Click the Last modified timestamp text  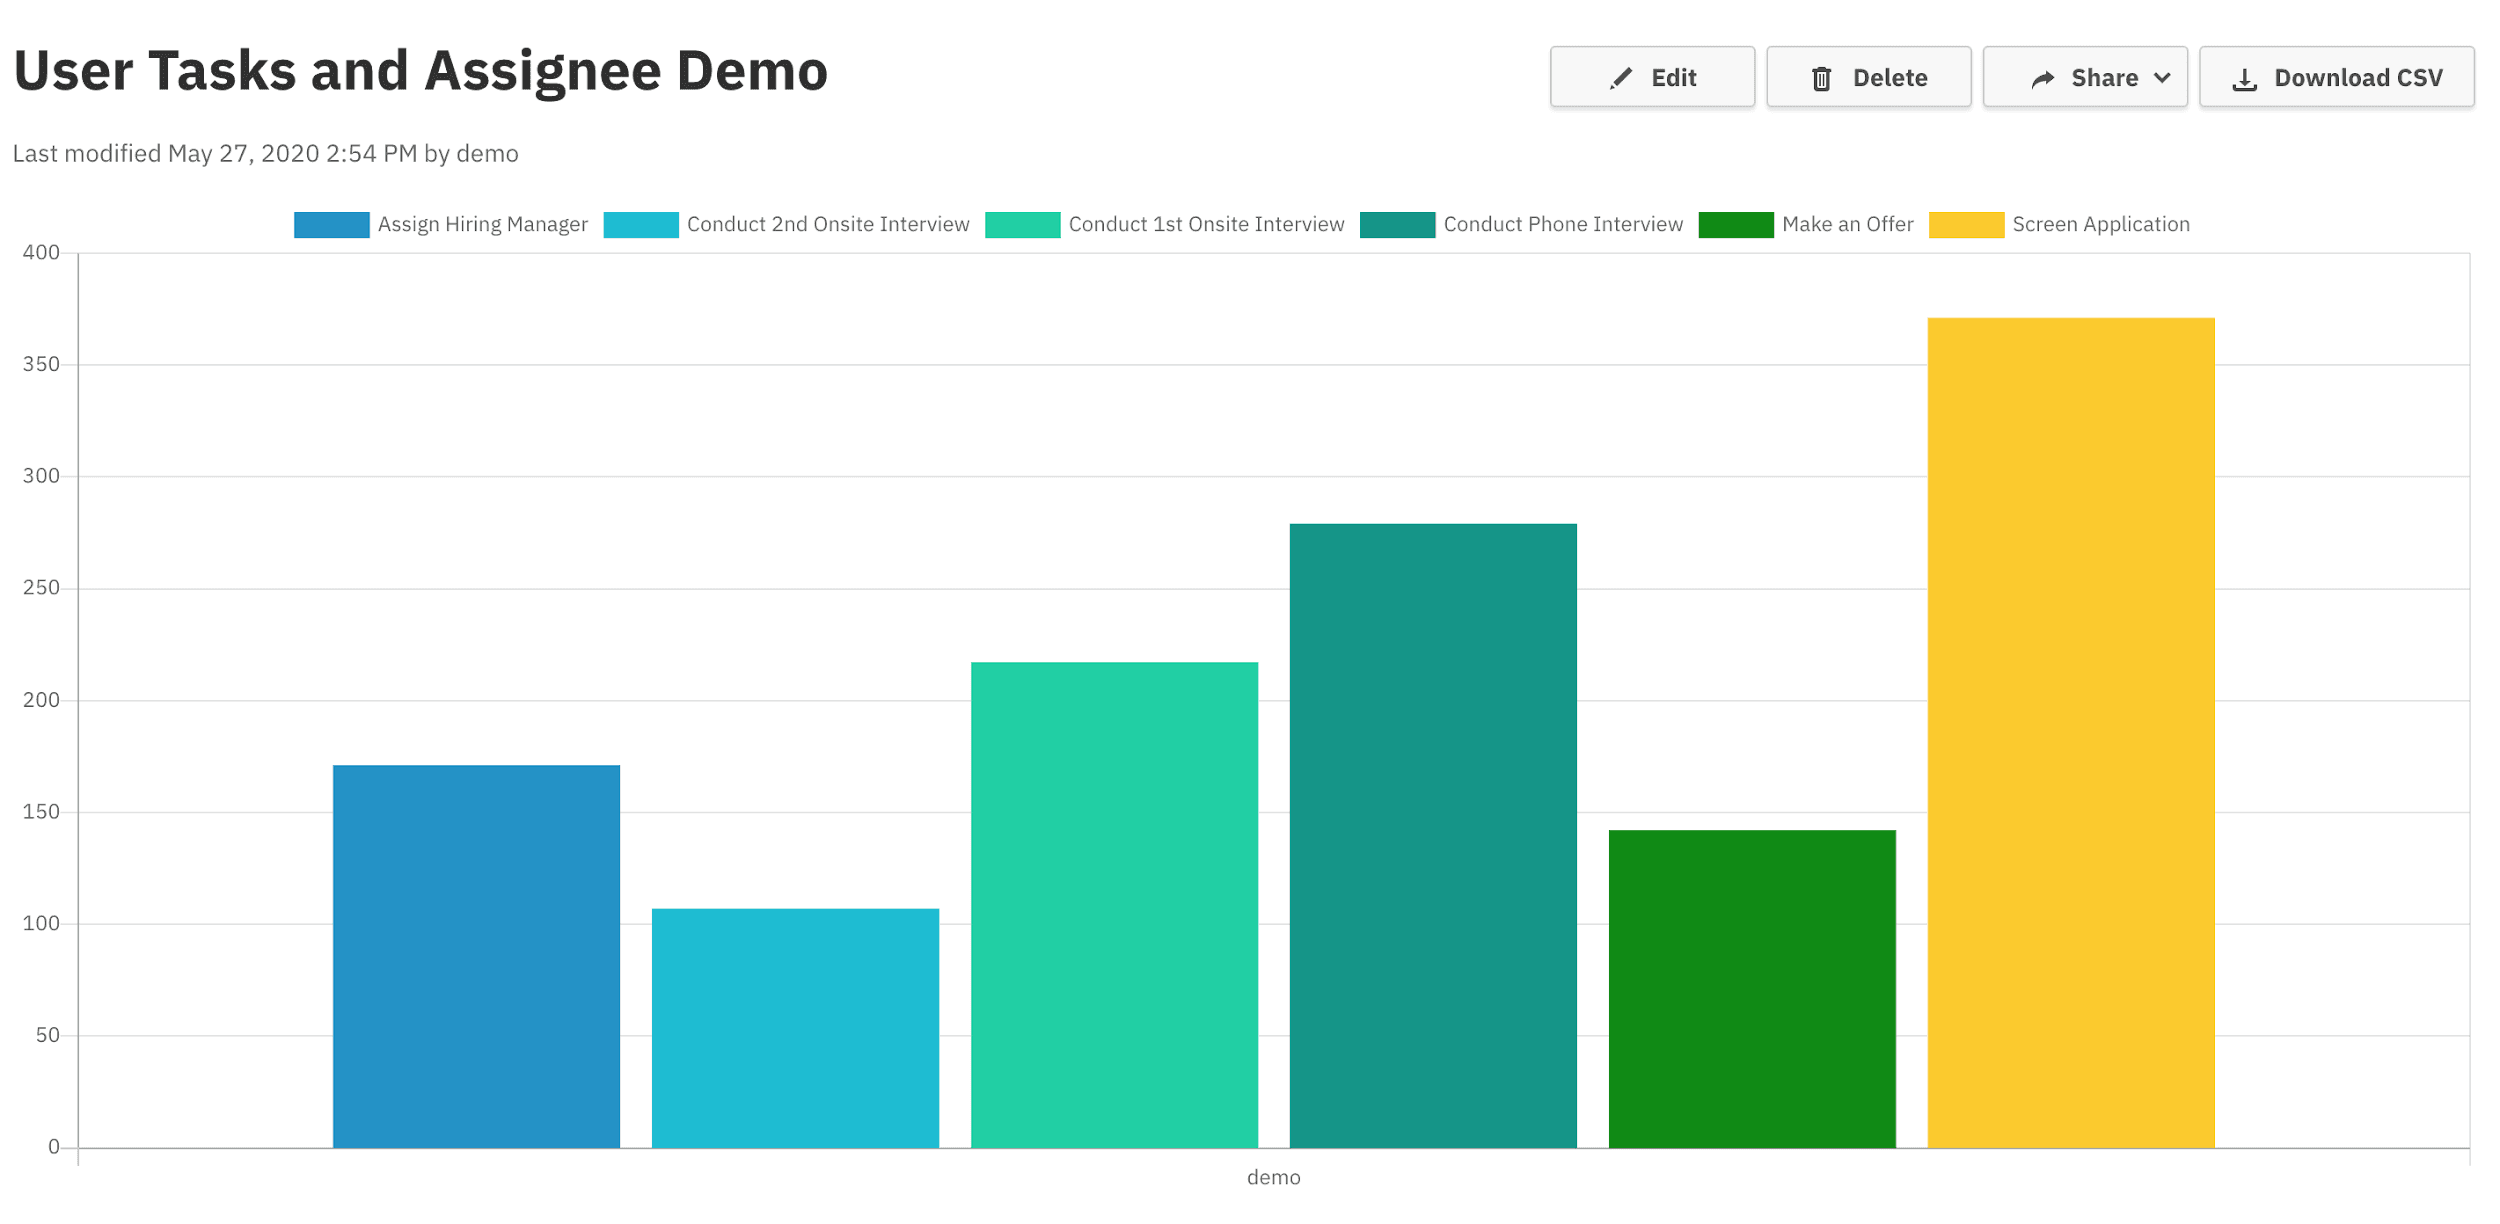point(265,154)
